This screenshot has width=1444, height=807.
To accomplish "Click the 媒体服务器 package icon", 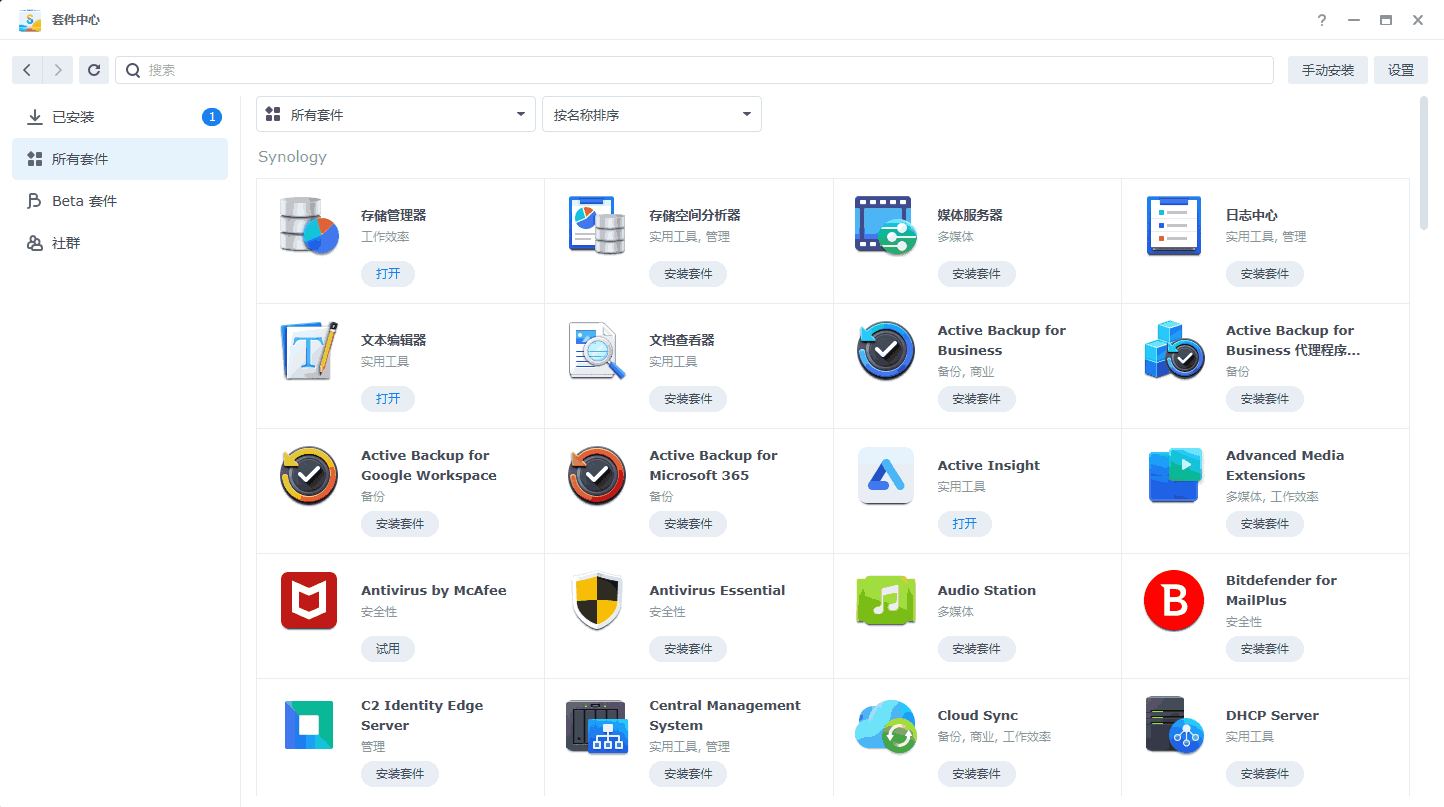I will [x=886, y=225].
